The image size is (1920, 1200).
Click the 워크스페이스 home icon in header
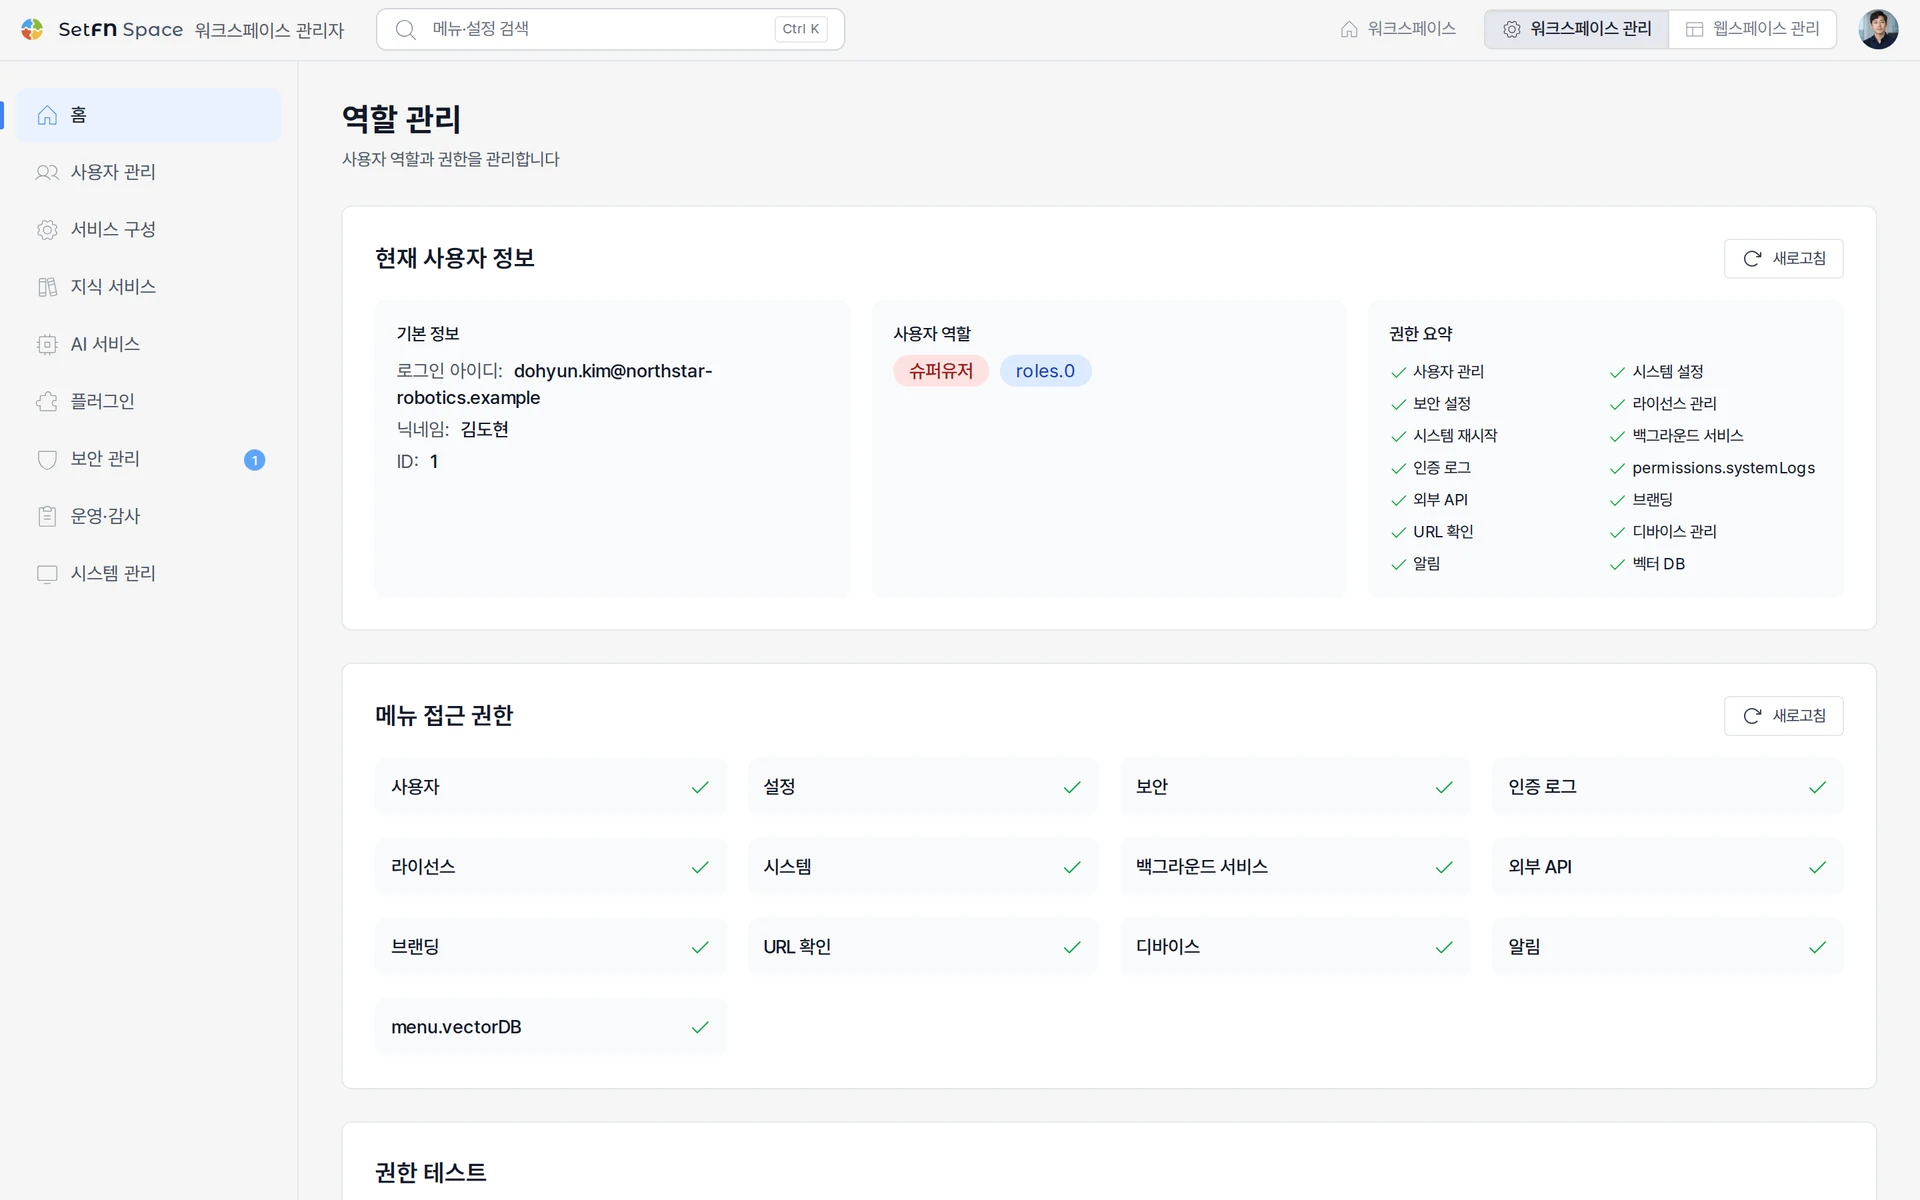pos(1349,29)
